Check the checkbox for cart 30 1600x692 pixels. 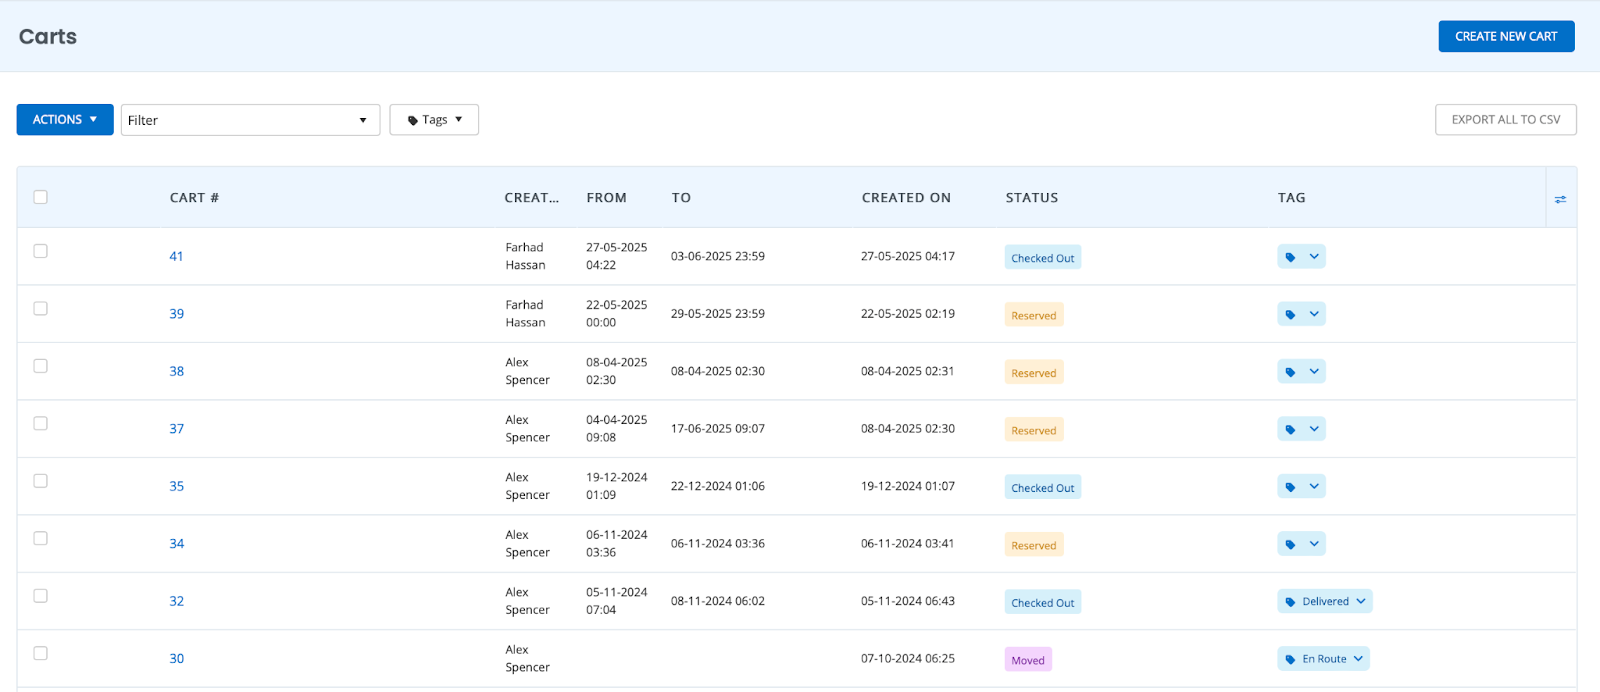(40, 653)
